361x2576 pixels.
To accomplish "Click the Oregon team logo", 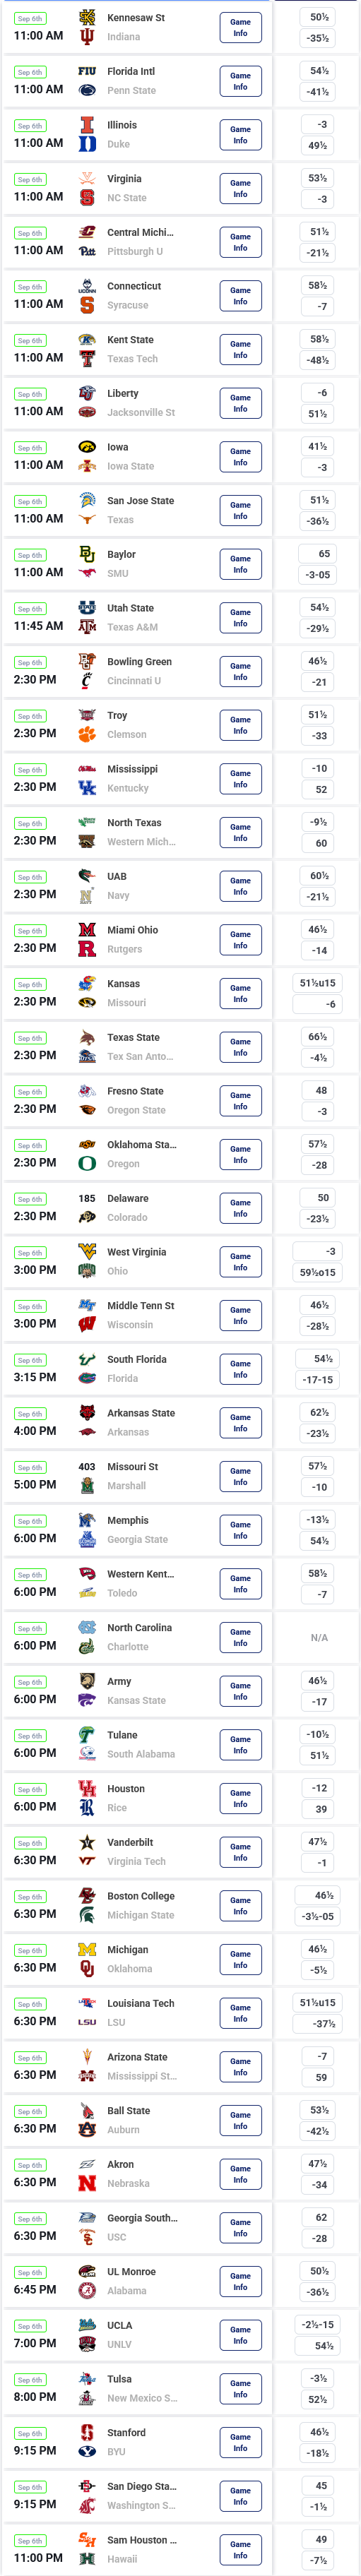I will coord(87,1164).
